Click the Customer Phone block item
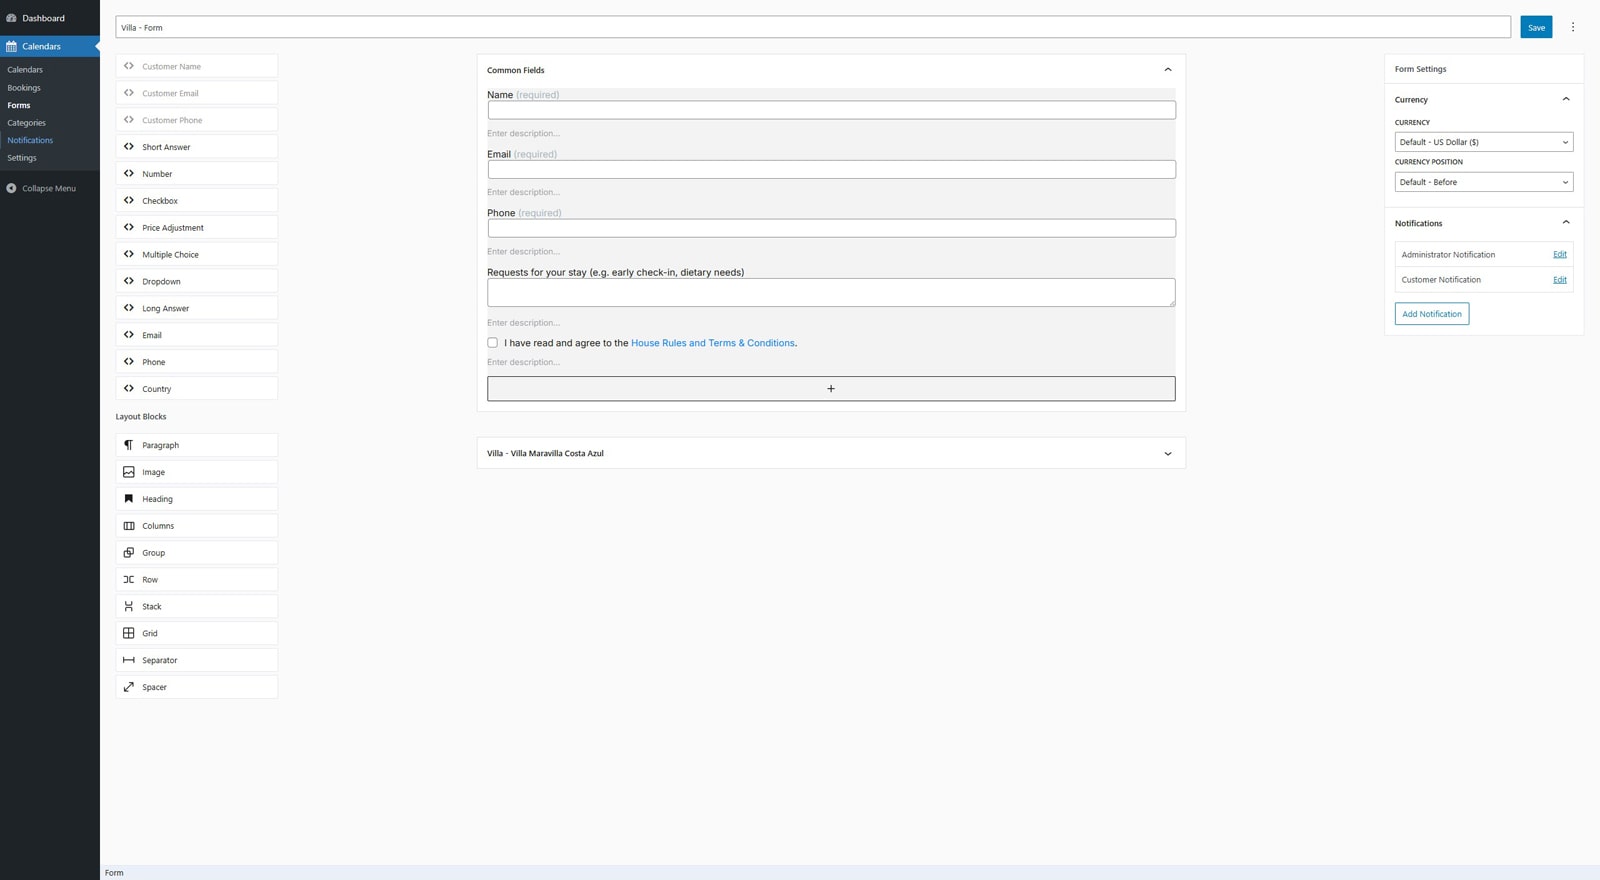Screen dimensions: 1600x880 (x=196, y=120)
